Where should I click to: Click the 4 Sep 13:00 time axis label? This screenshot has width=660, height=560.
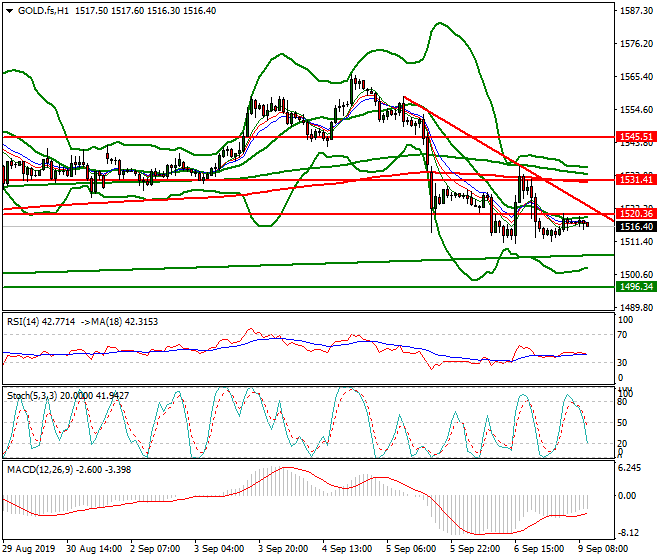pos(347,549)
